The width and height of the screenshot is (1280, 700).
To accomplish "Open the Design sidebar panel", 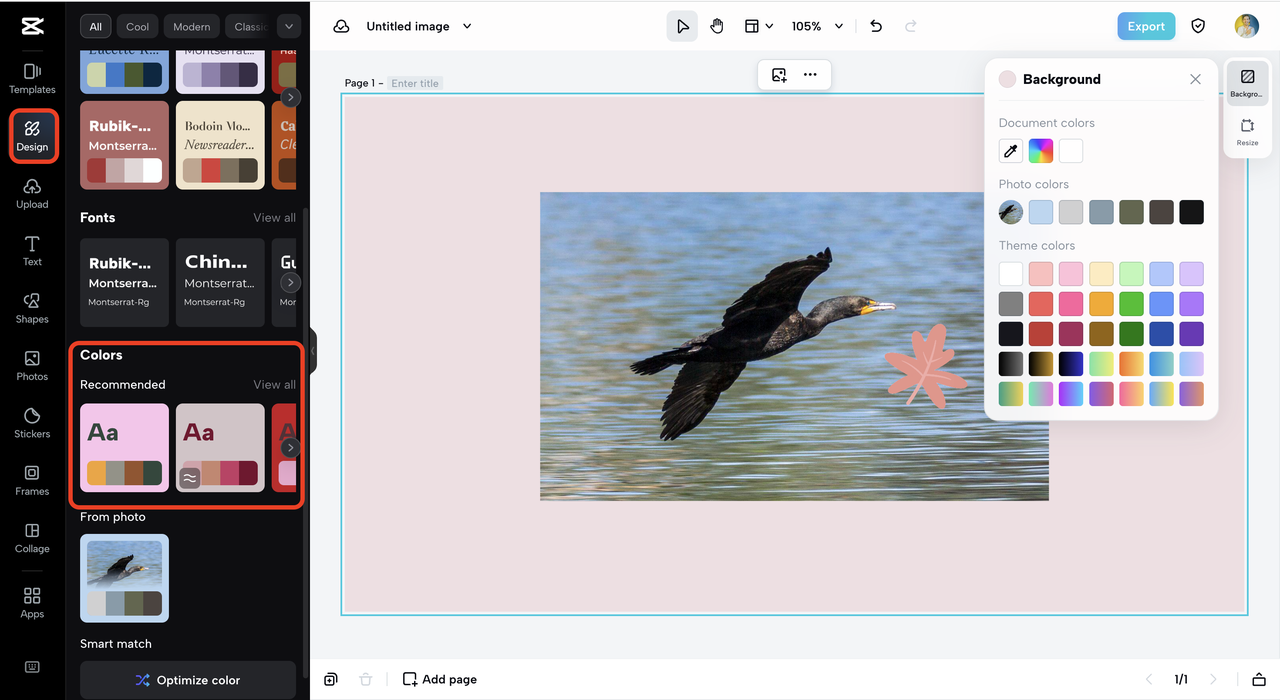I will [32, 136].
